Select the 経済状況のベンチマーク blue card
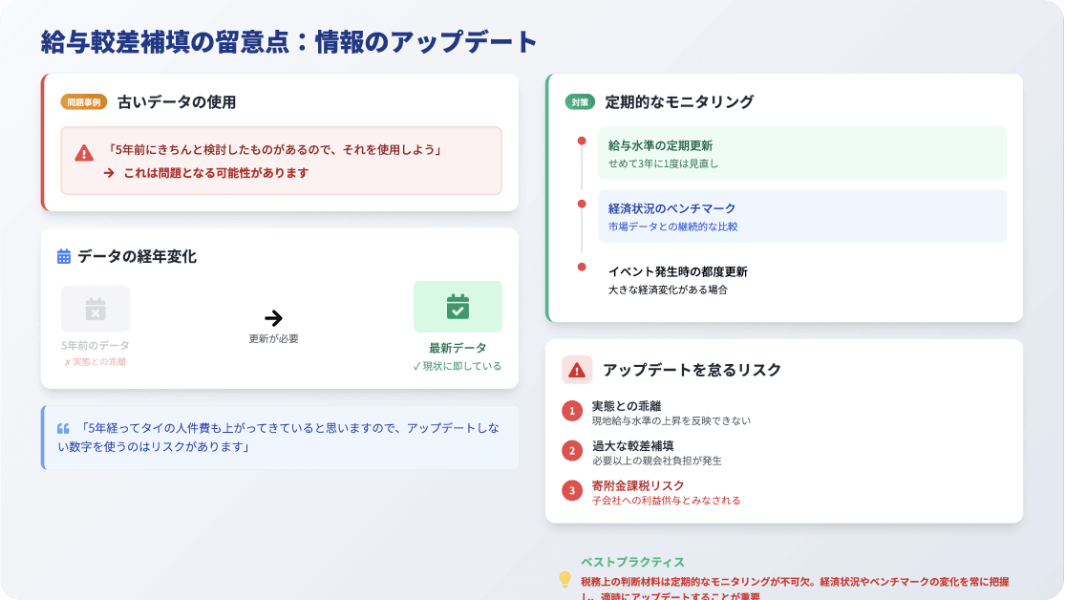 click(802, 216)
